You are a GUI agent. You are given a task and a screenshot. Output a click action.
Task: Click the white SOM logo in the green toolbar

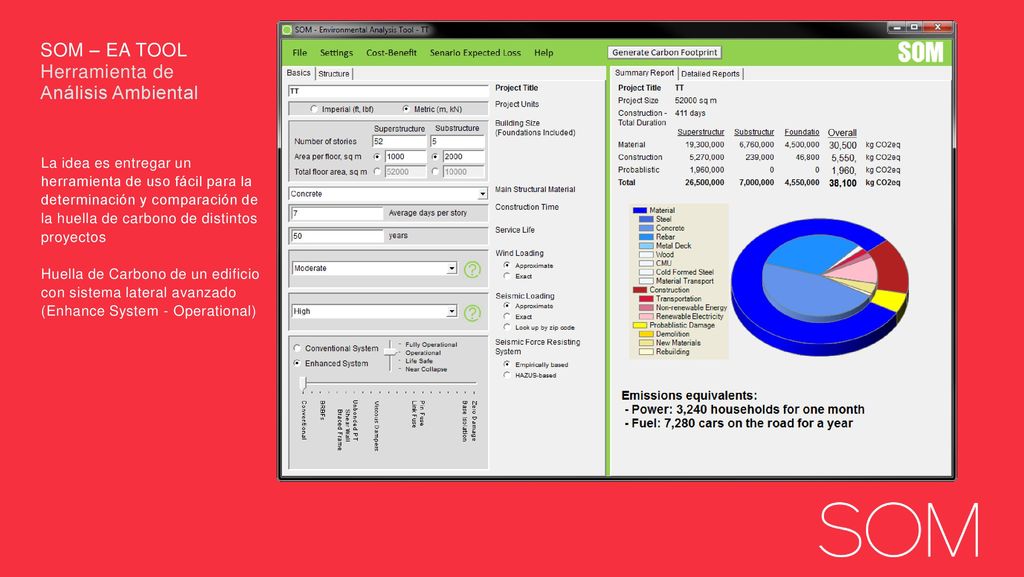[920, 52]
